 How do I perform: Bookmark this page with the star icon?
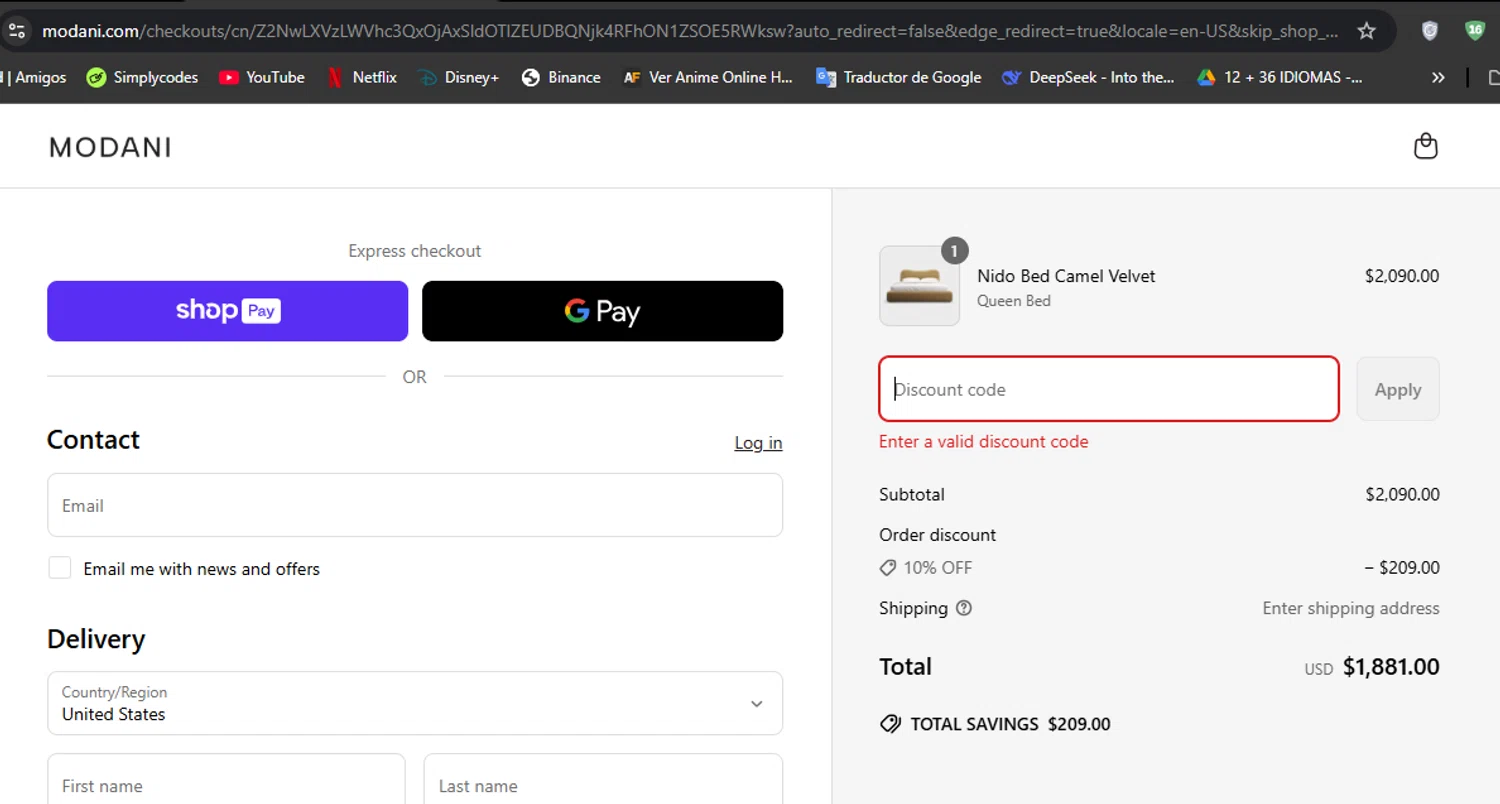[x=1366, y=31]
